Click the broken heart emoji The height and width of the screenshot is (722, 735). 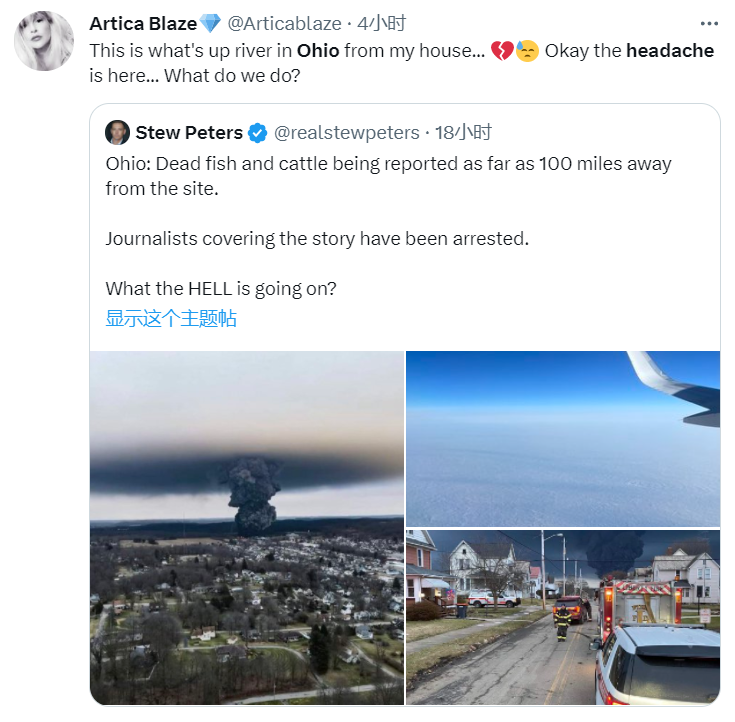pos(501,50)
